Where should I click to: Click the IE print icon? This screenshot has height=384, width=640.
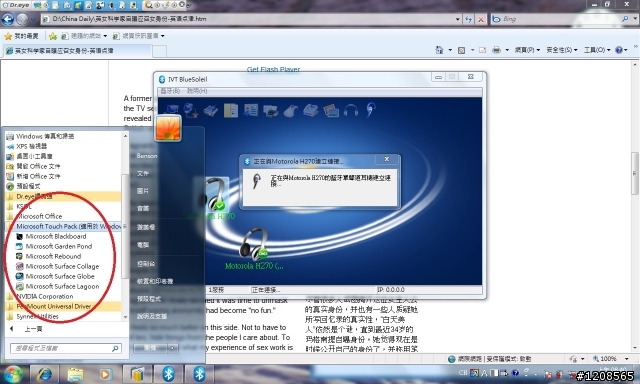pyautogui.click(x=496, y=50)
